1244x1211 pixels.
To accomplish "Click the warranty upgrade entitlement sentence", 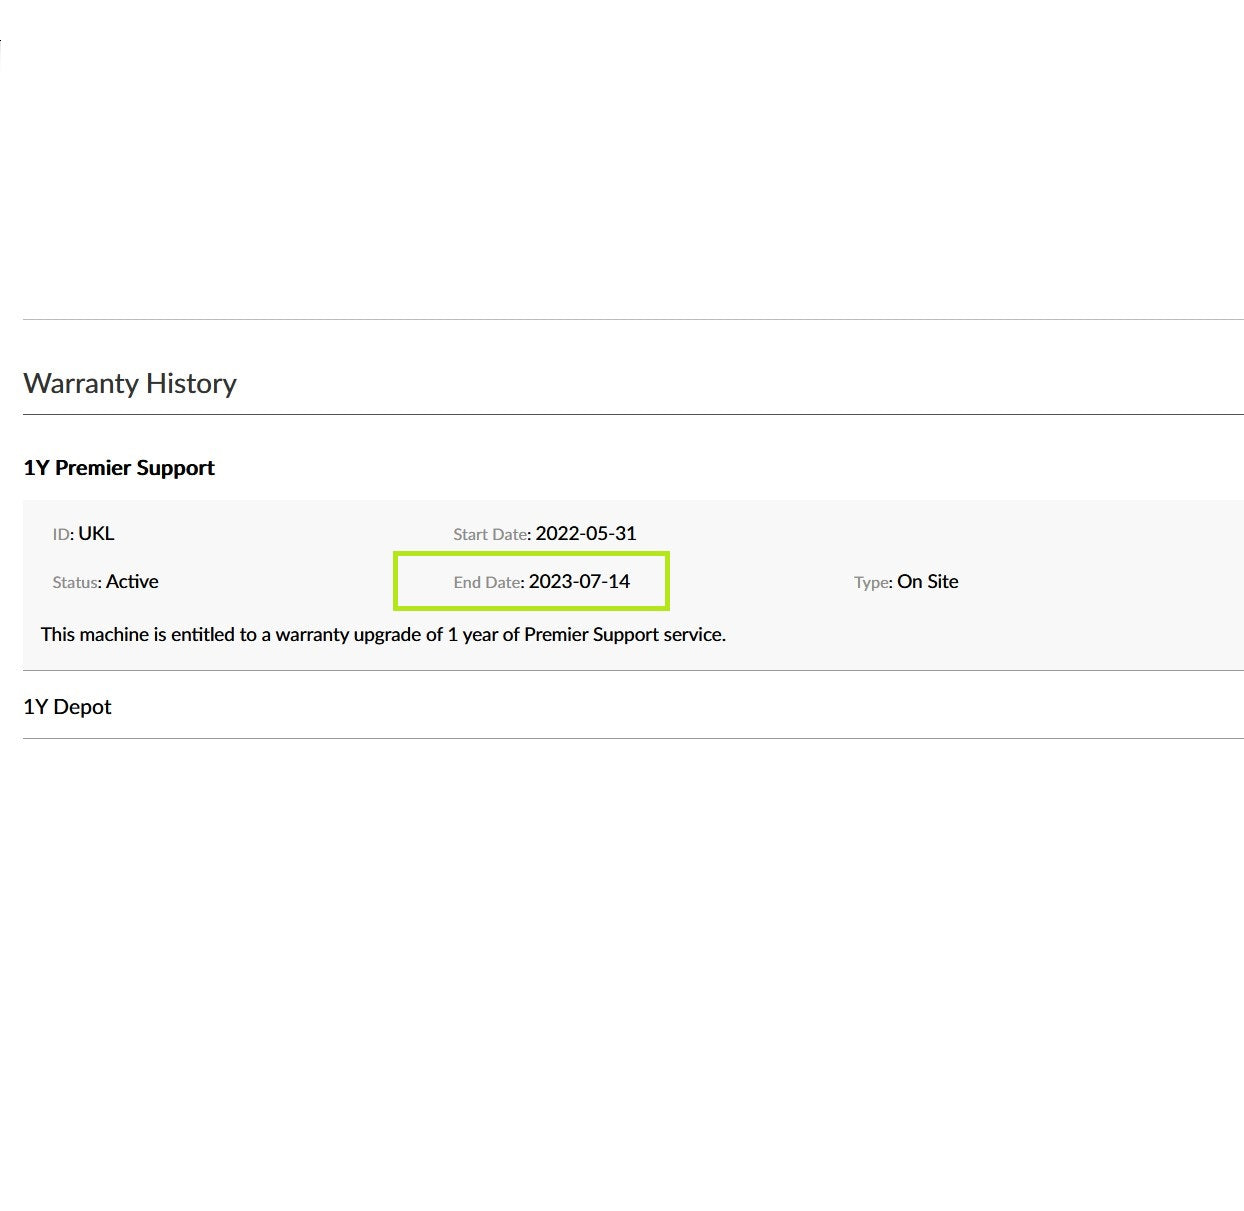I will coord(383,634).
